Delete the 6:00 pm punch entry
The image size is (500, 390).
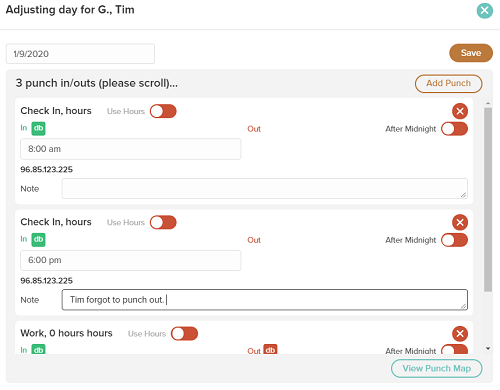coord(460,222)
